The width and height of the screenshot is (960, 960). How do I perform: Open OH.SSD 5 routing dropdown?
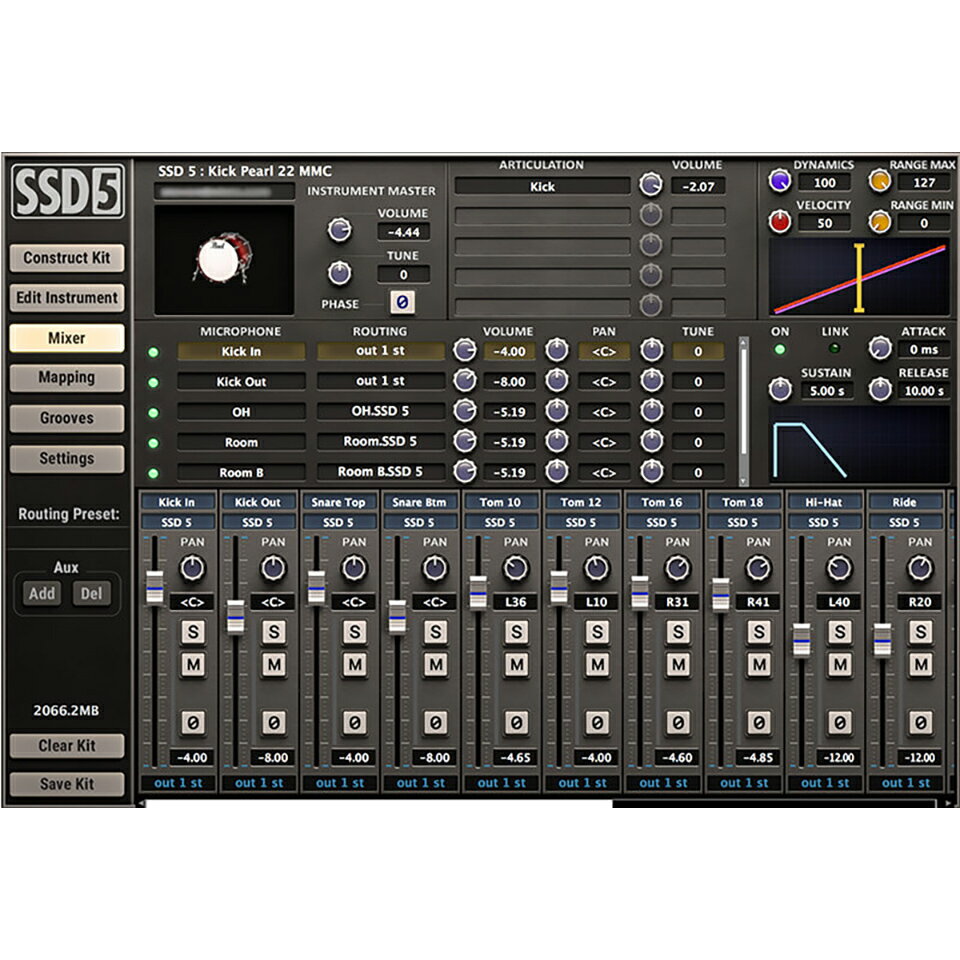tap(380, 411)
